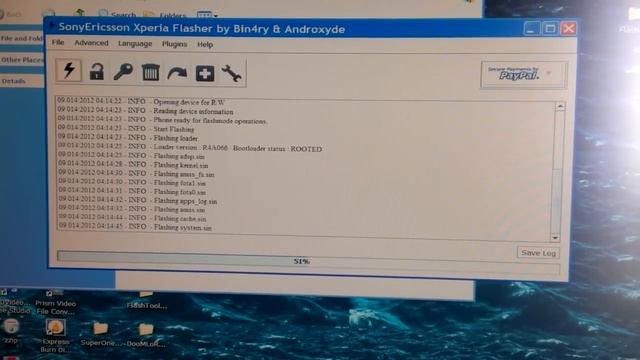This screenshot has width=640, height=360.
Task: Select log line 'Flashing cache.sin'
Action: click(132, 218)
